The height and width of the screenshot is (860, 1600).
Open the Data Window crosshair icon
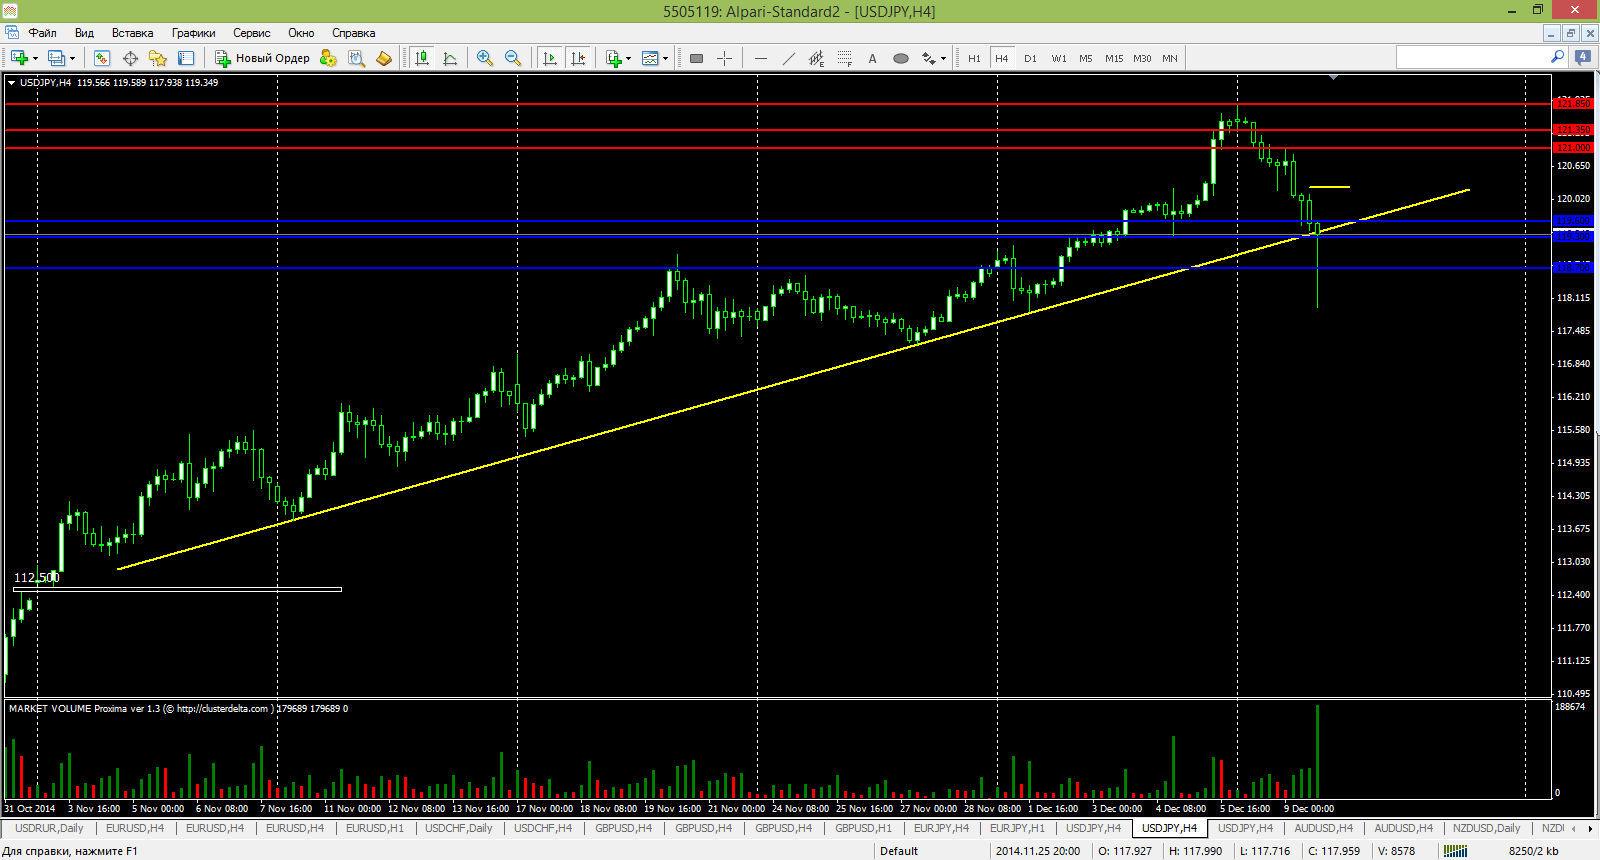click(130, 58)
